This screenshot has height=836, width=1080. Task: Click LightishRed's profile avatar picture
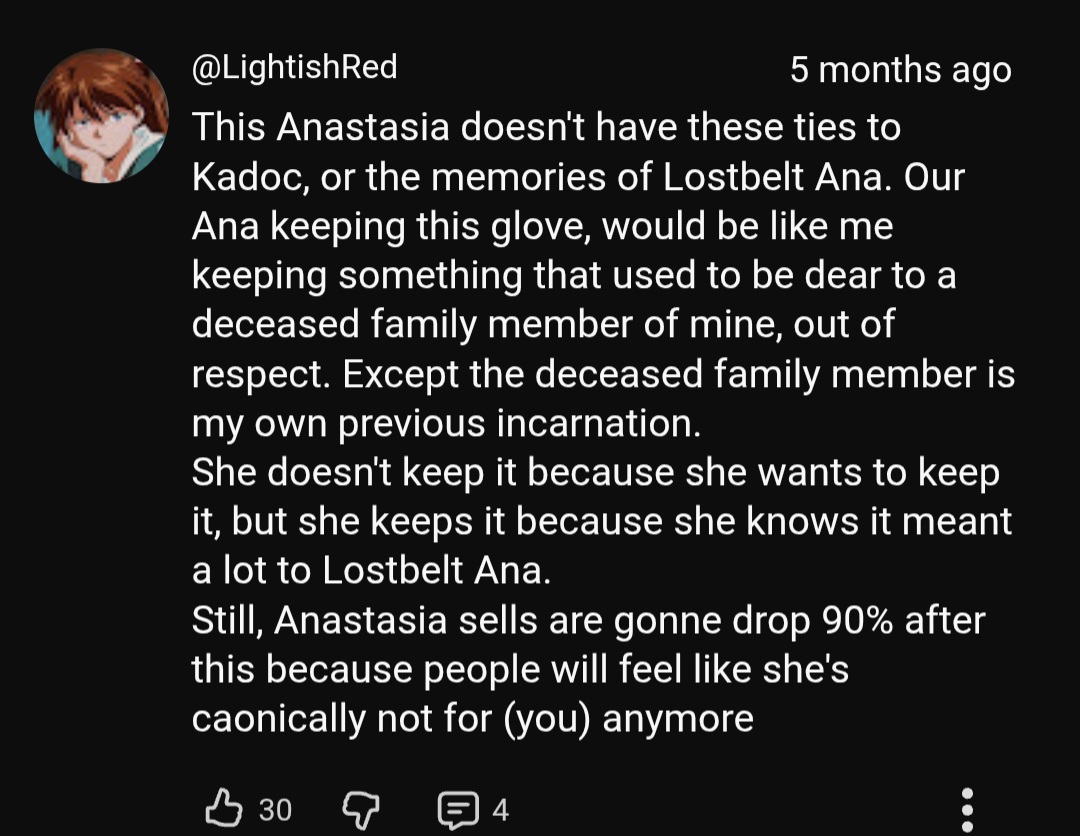pos(101,116)
